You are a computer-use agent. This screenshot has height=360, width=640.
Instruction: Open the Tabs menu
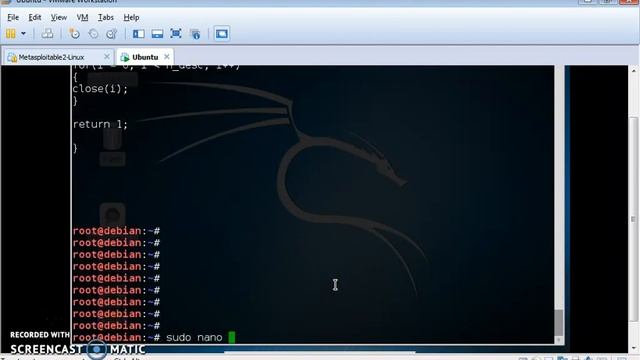click(106, 18)
